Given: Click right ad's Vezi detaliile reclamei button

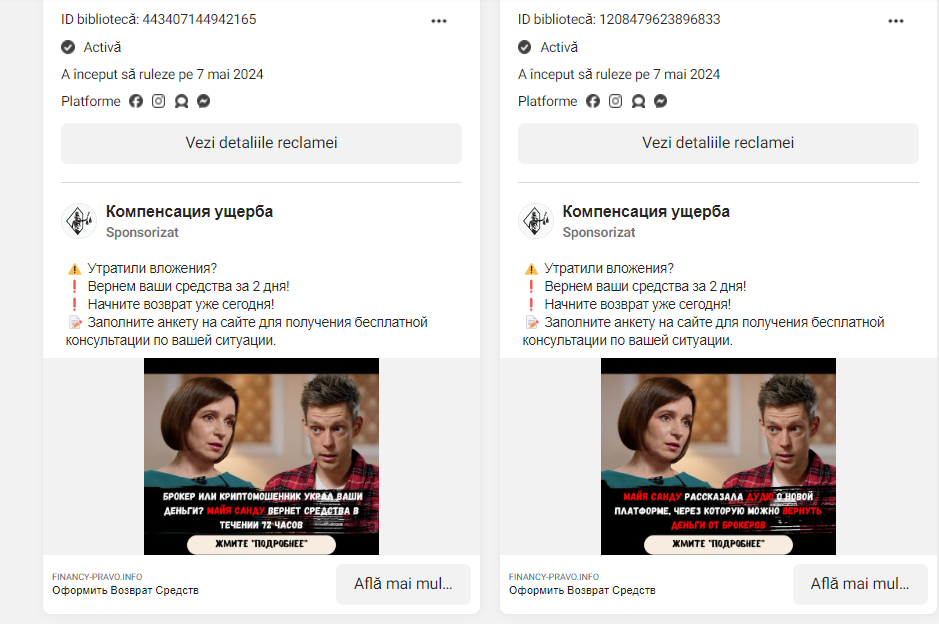Looking at the screenshot, I should [x=718, y=143].
